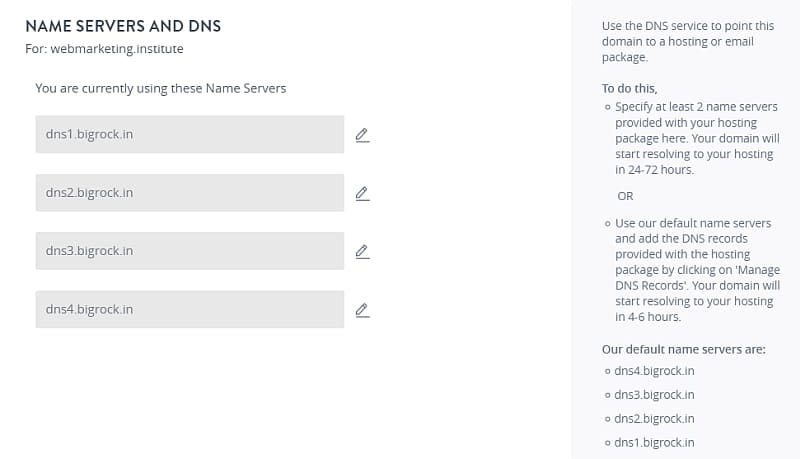The image size is (800, 459).
Task: Click the edit pencil icon beside dns1.bigrock.in
Action: [362, 135]
